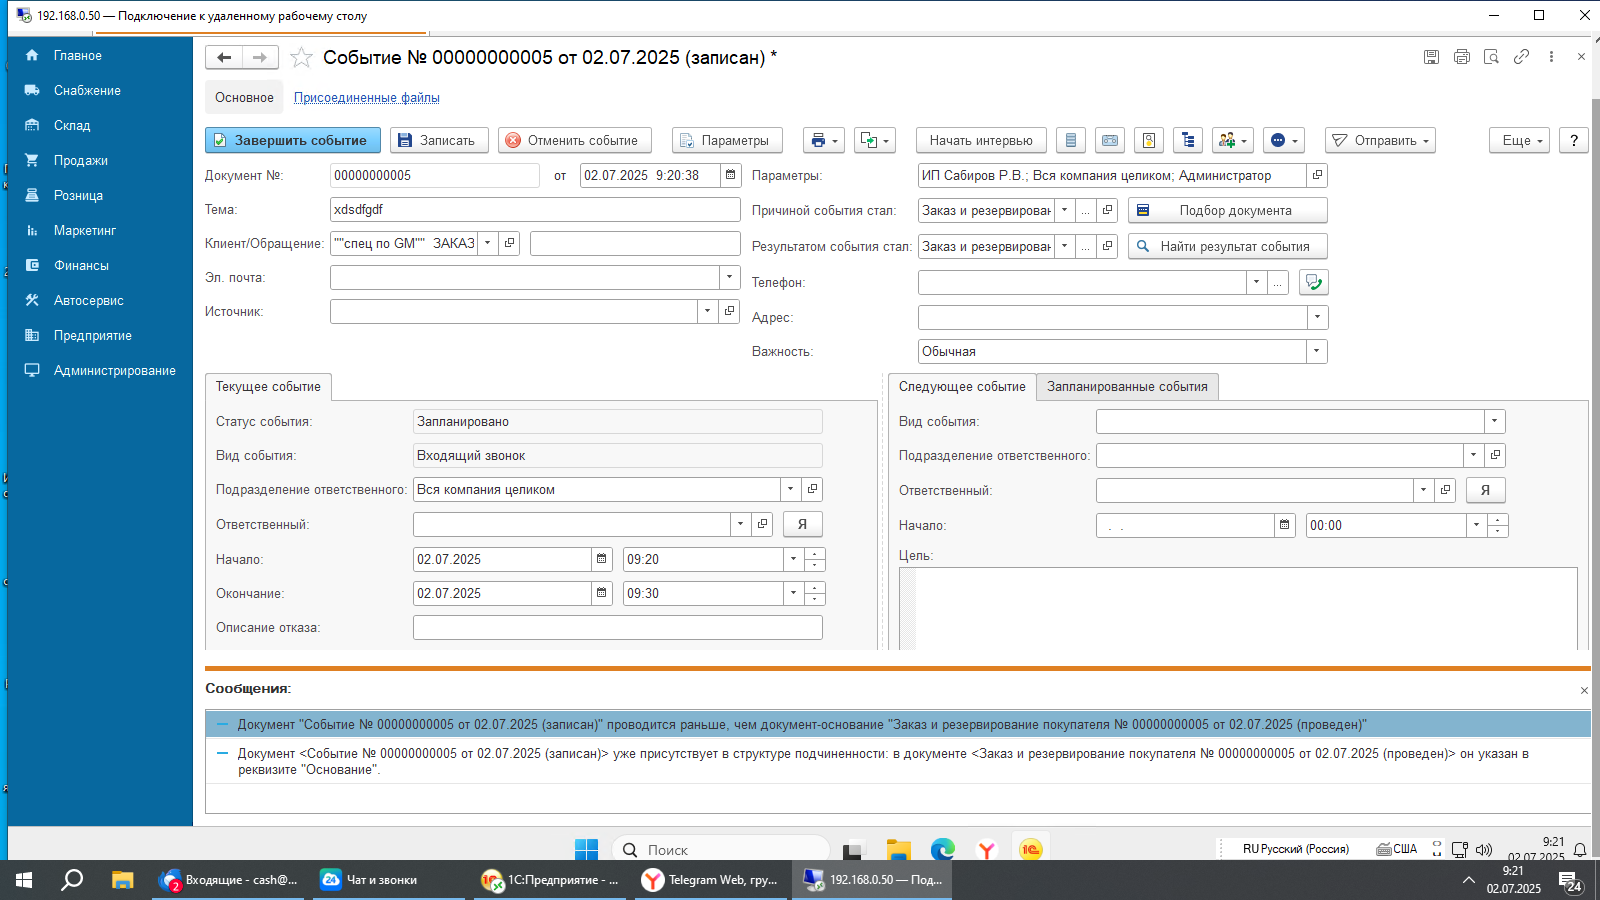This screenshot has width=1600, height=900.
Task: Open the Еще menu button
Action: click(1520, 140)
